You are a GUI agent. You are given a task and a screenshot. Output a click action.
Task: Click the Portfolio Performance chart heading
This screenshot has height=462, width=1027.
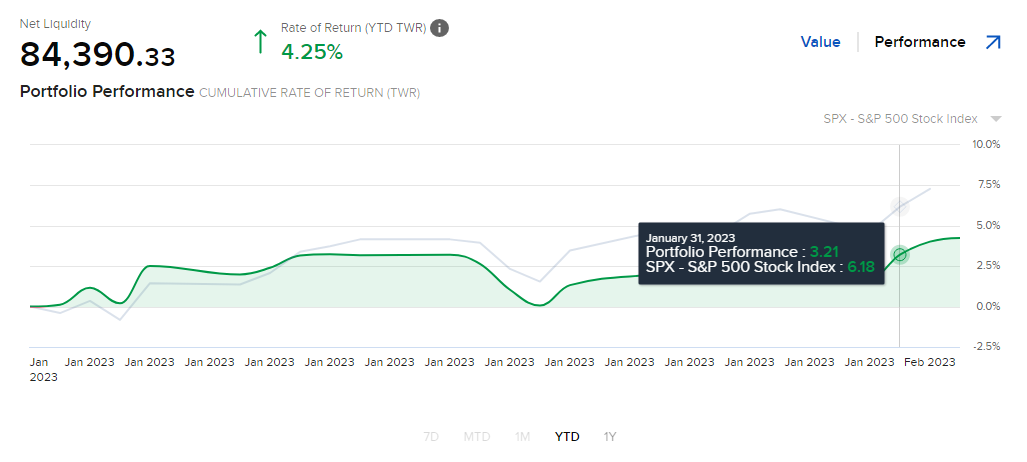pyautogui.click(x=107, y=92)
